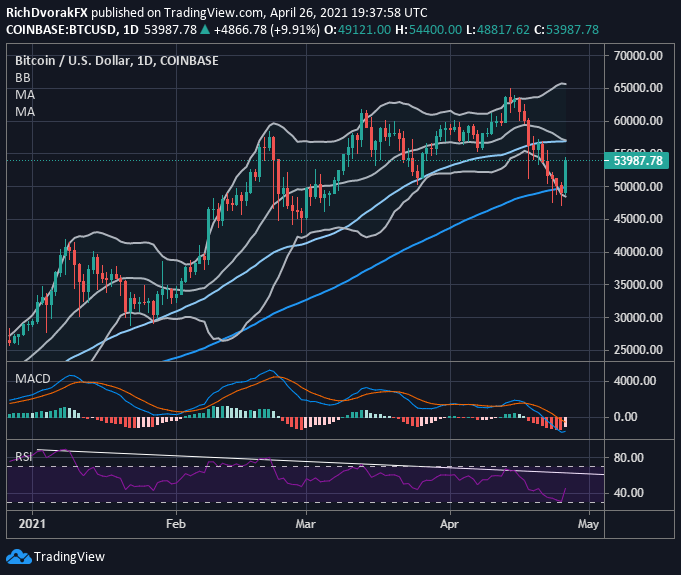Click the current price label 53987.78
The height and width of the screenshot is (575, 681).
click(x=637, y=161)
